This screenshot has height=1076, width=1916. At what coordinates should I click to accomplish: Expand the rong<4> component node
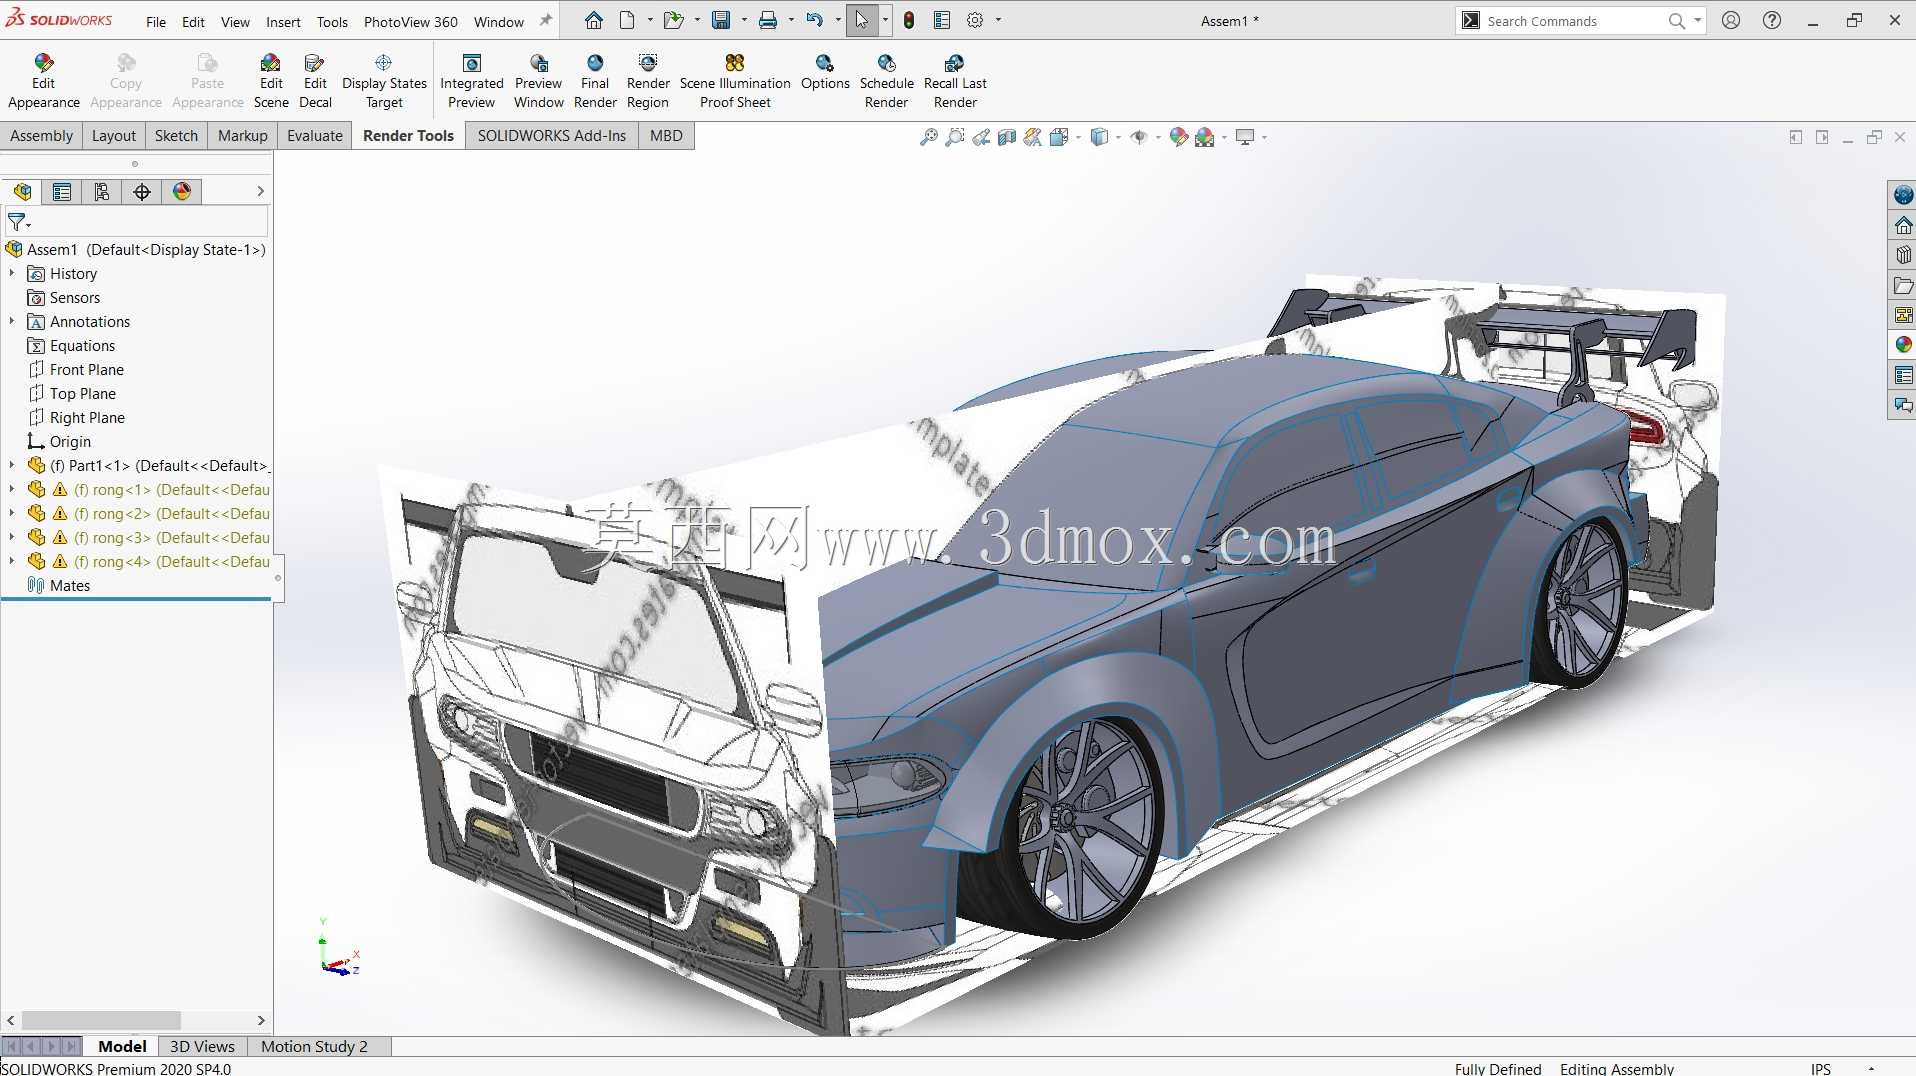[x=12, y=561]
